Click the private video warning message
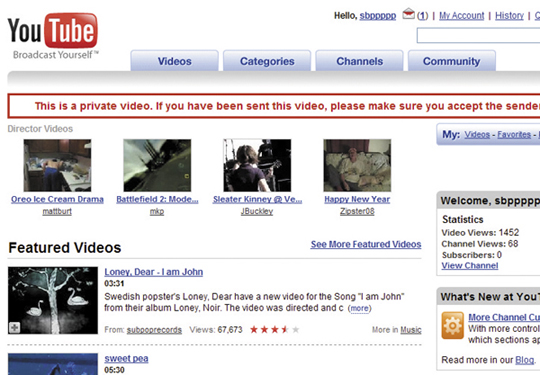Viewport: 540px width, 375px height. coord(287,106)
